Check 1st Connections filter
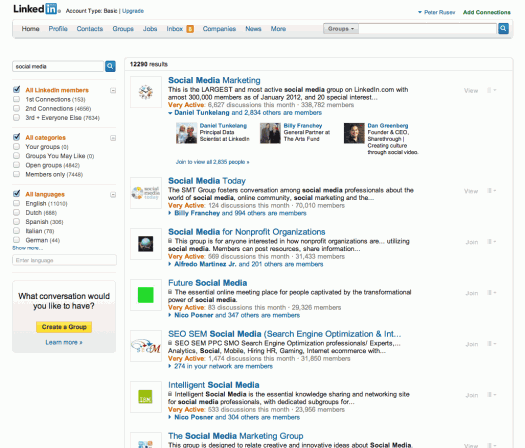The image size is (525, 448). [16, 99]
